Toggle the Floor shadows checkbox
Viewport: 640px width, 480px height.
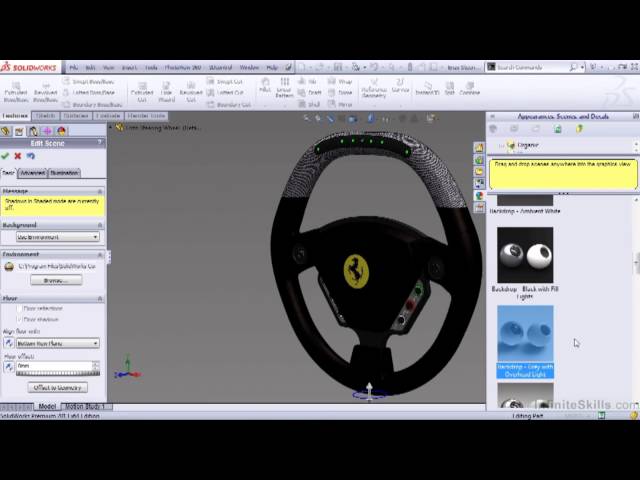coord(20,319)
